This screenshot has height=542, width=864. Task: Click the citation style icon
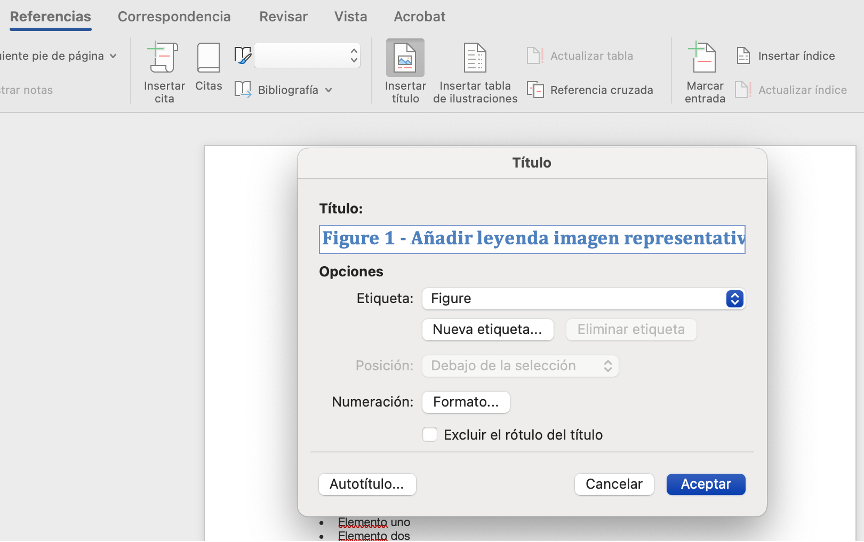point(243,56)
